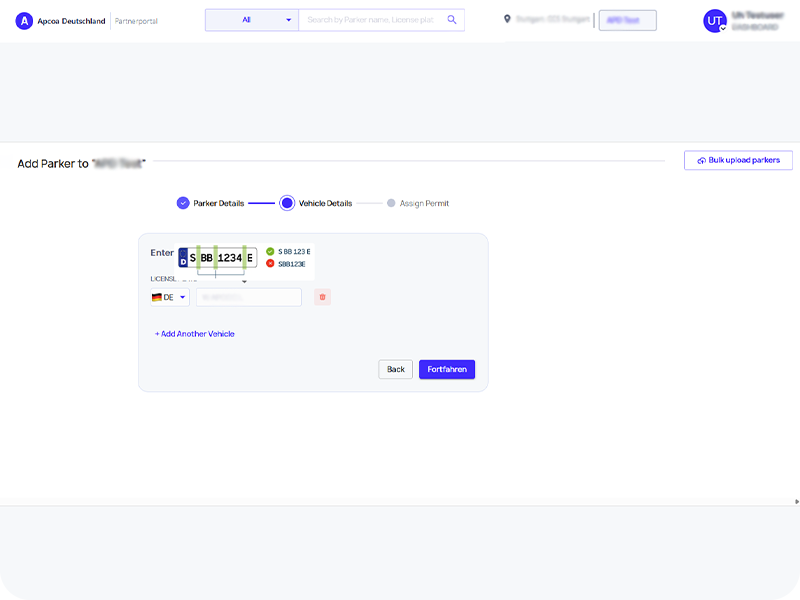Select the Vehicle Details step

point(287,203)
